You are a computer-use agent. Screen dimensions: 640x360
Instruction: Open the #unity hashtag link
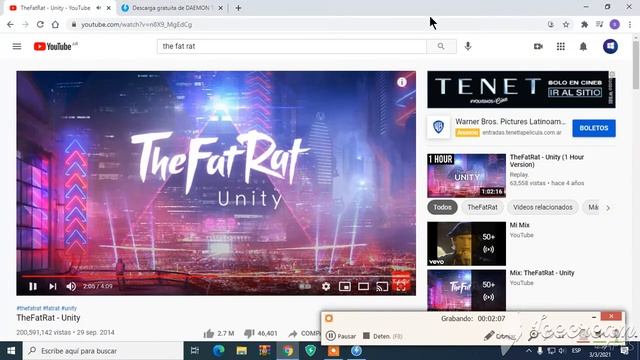[69, 308]
